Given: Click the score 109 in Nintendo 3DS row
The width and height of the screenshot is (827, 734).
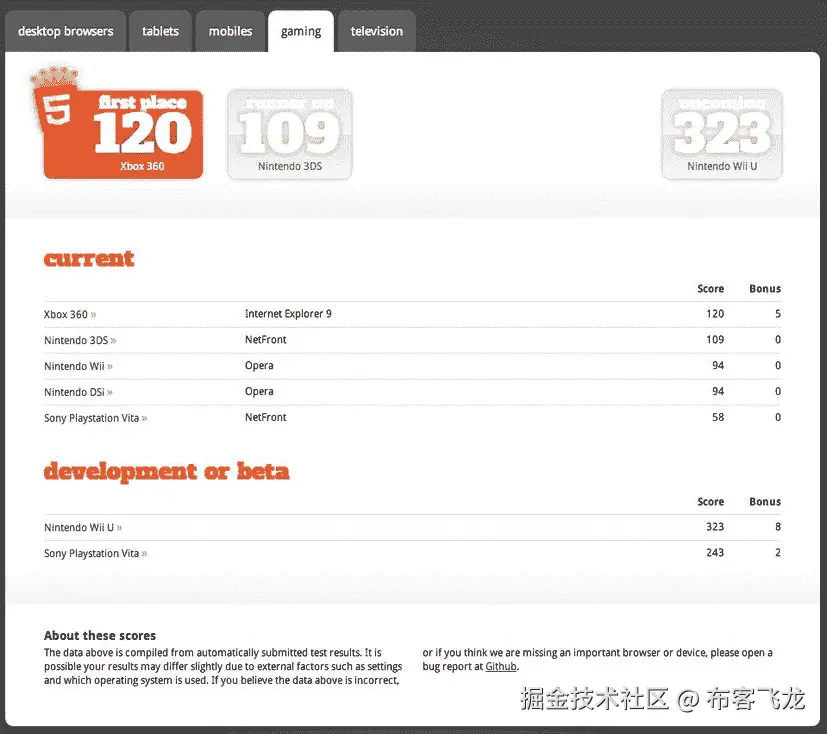Looking at the screenshot, I should (x=715, y=340).
